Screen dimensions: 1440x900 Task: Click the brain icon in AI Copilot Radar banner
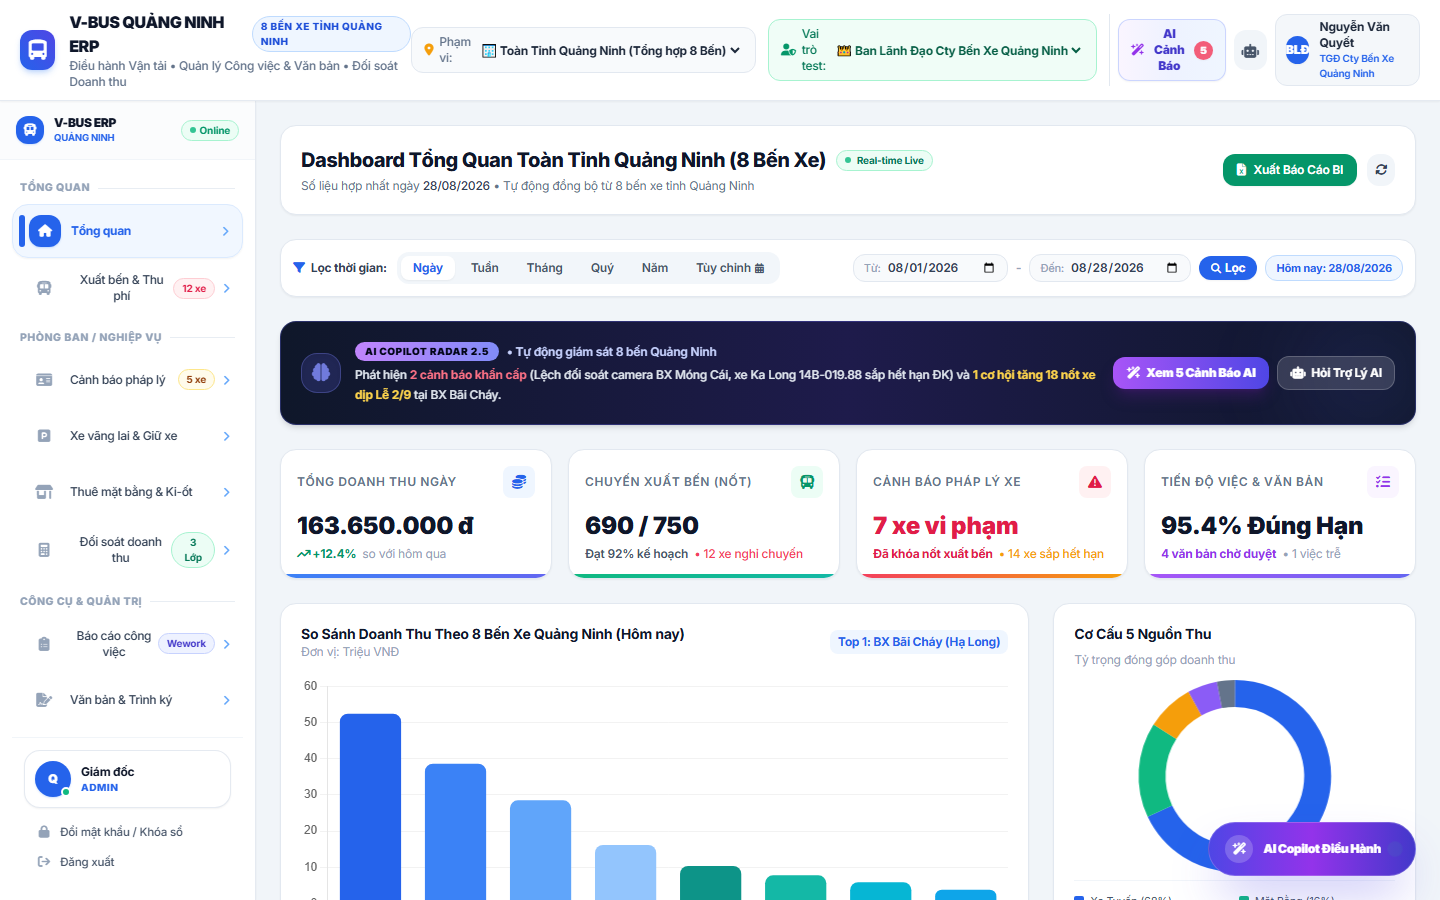[321, 373]
